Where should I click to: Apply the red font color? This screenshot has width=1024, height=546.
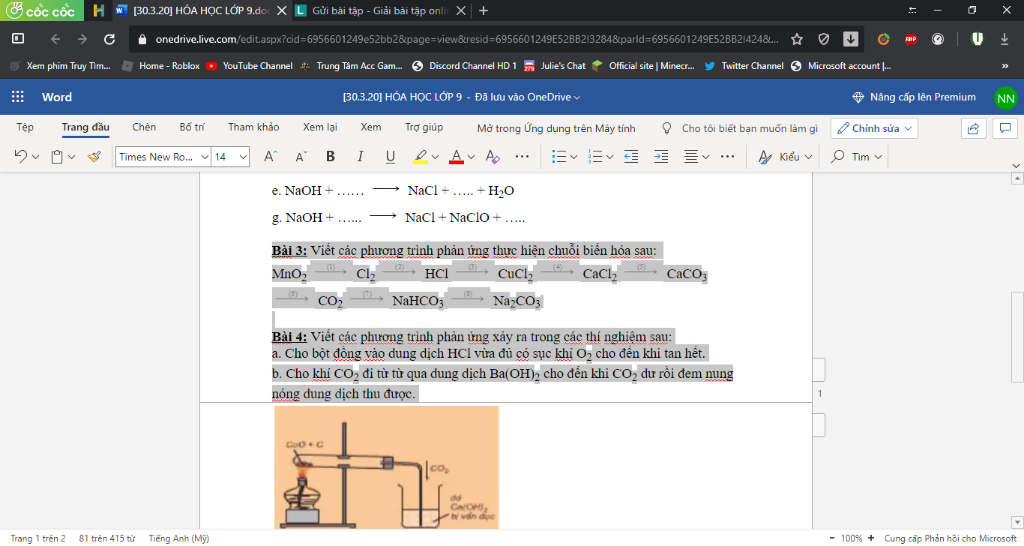tap(456, 157)
